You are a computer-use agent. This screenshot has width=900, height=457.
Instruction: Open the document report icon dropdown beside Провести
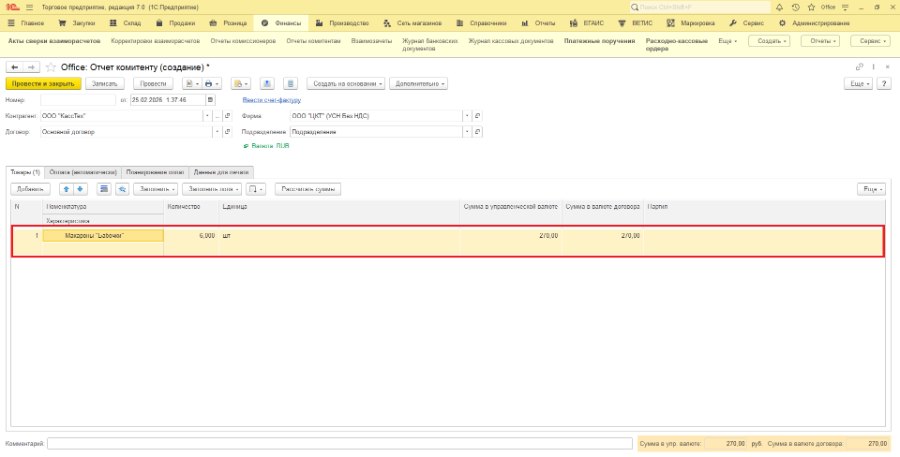tap(192, 84)
